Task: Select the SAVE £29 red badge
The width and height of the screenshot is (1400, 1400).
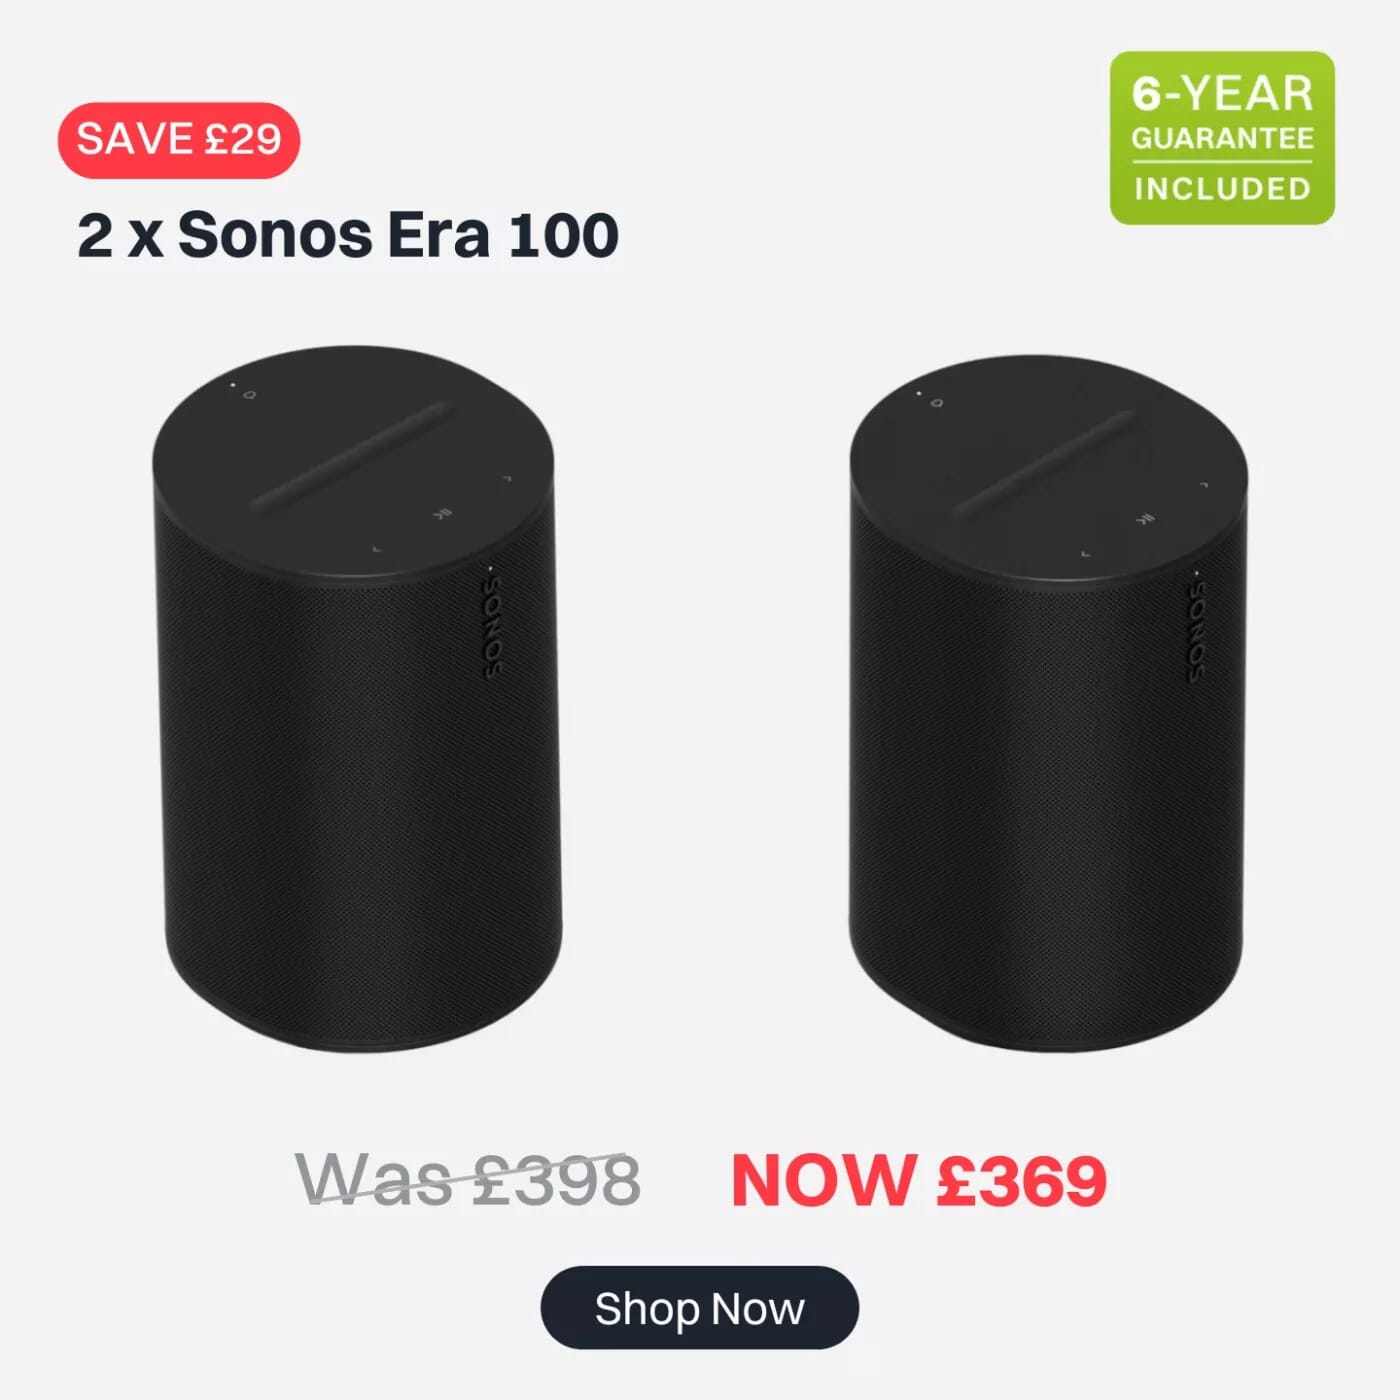Action: coord(179,139)
